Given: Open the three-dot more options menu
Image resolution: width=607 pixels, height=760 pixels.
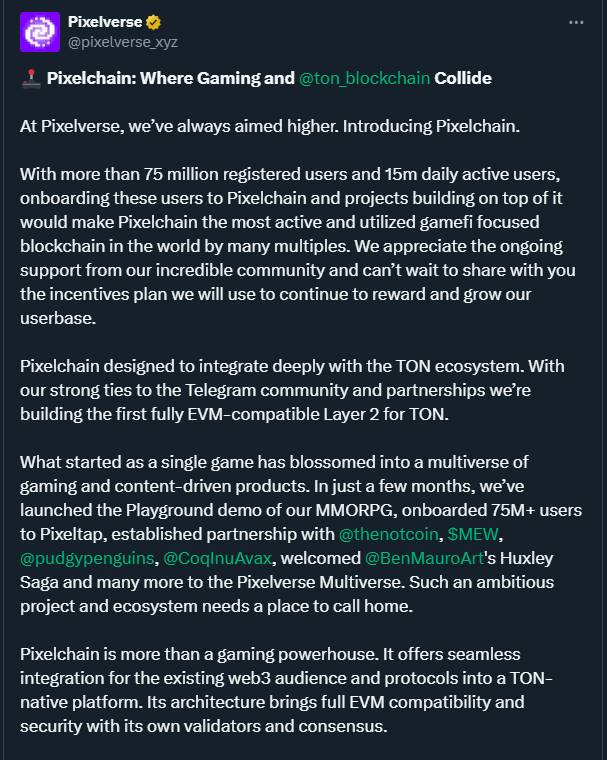Looking at the screenshot, I should point(576,22).
